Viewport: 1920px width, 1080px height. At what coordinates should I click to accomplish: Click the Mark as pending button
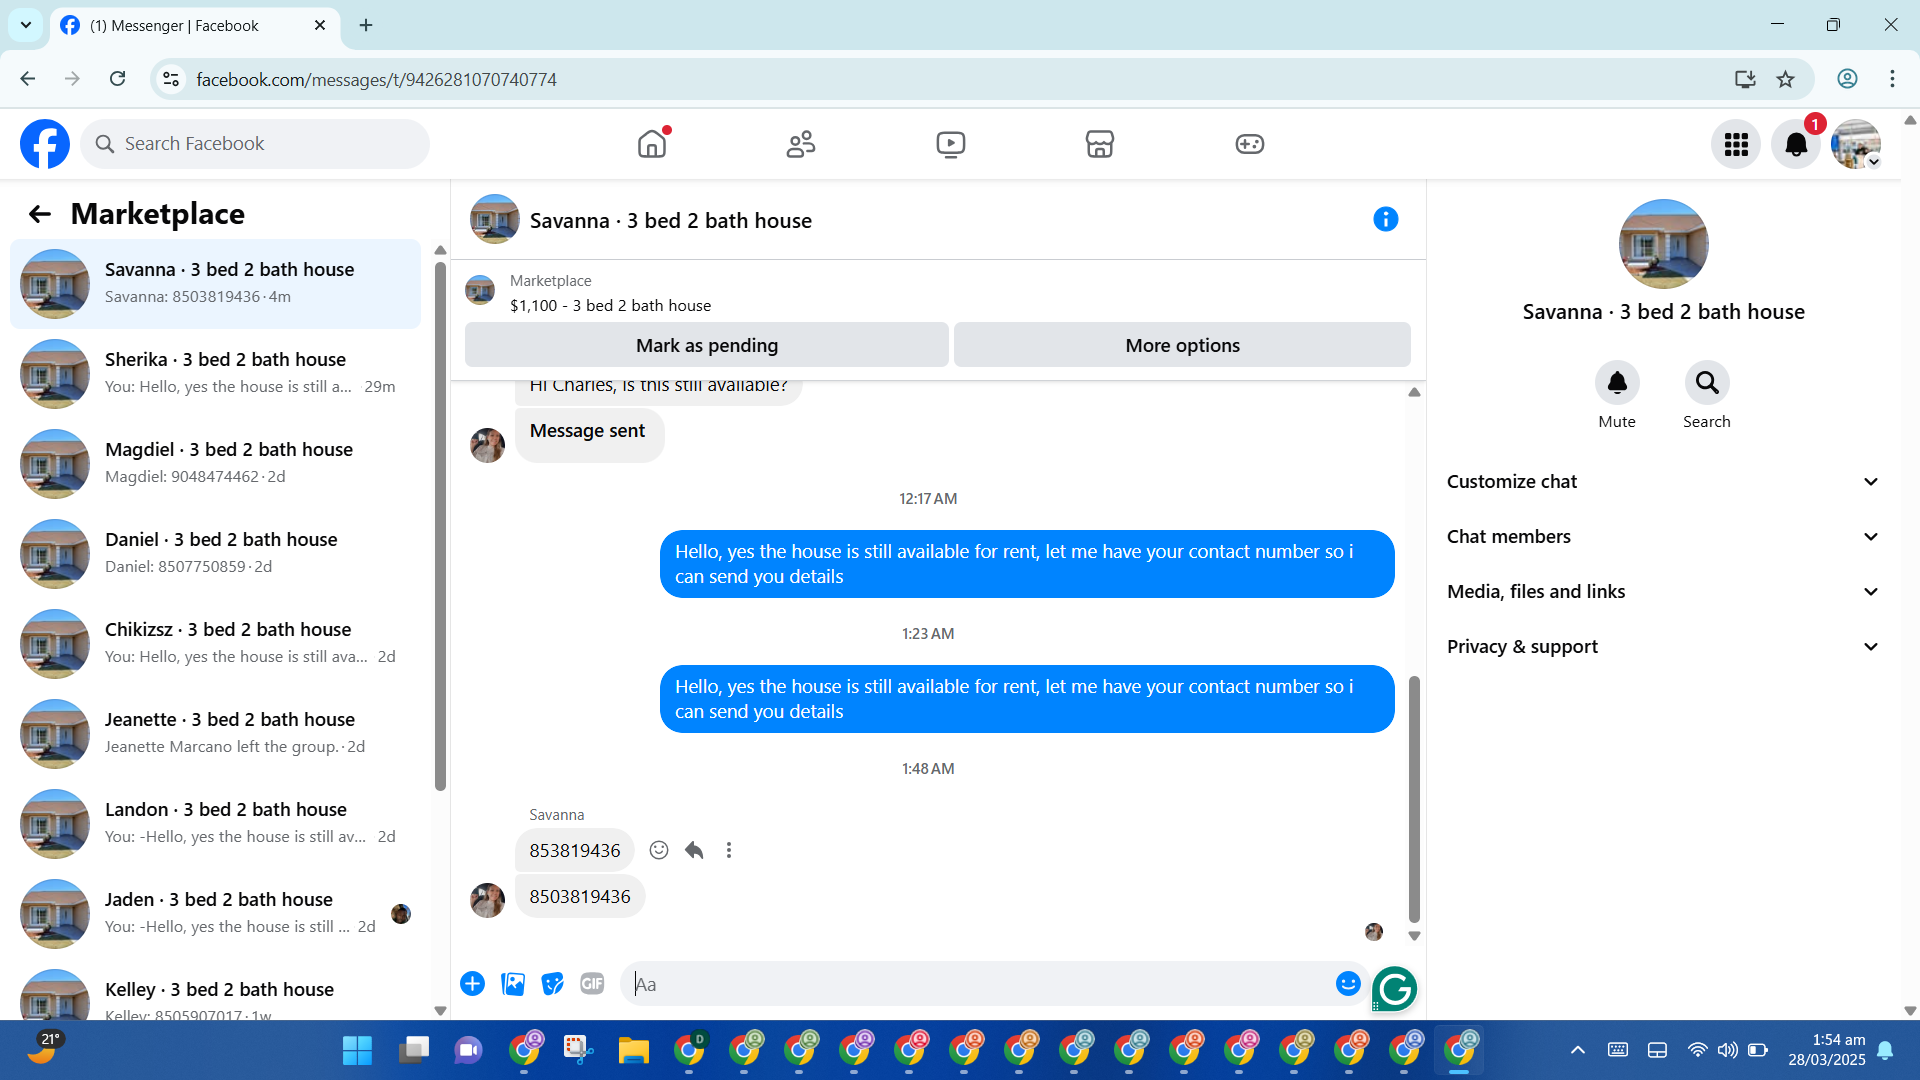click(707, 345)
